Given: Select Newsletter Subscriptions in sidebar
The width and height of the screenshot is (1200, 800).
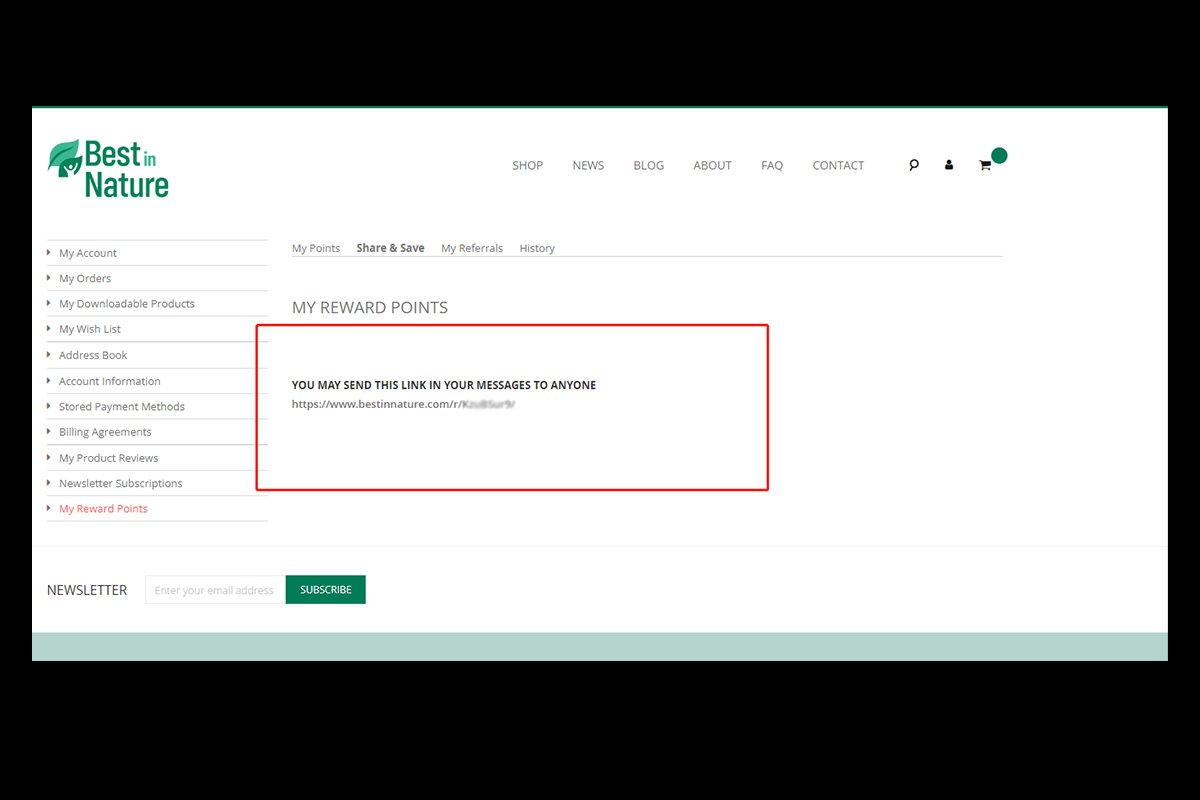Looking at the screenshot, I should (121, 483).
